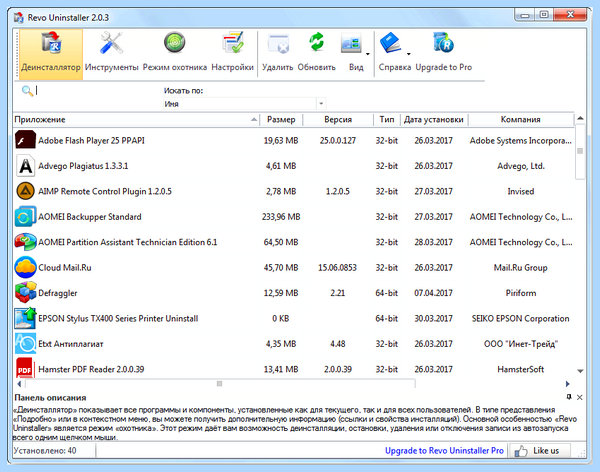Pin the Панель описания panel
This screenshot has width=600, height=472.
coord(569,397)
